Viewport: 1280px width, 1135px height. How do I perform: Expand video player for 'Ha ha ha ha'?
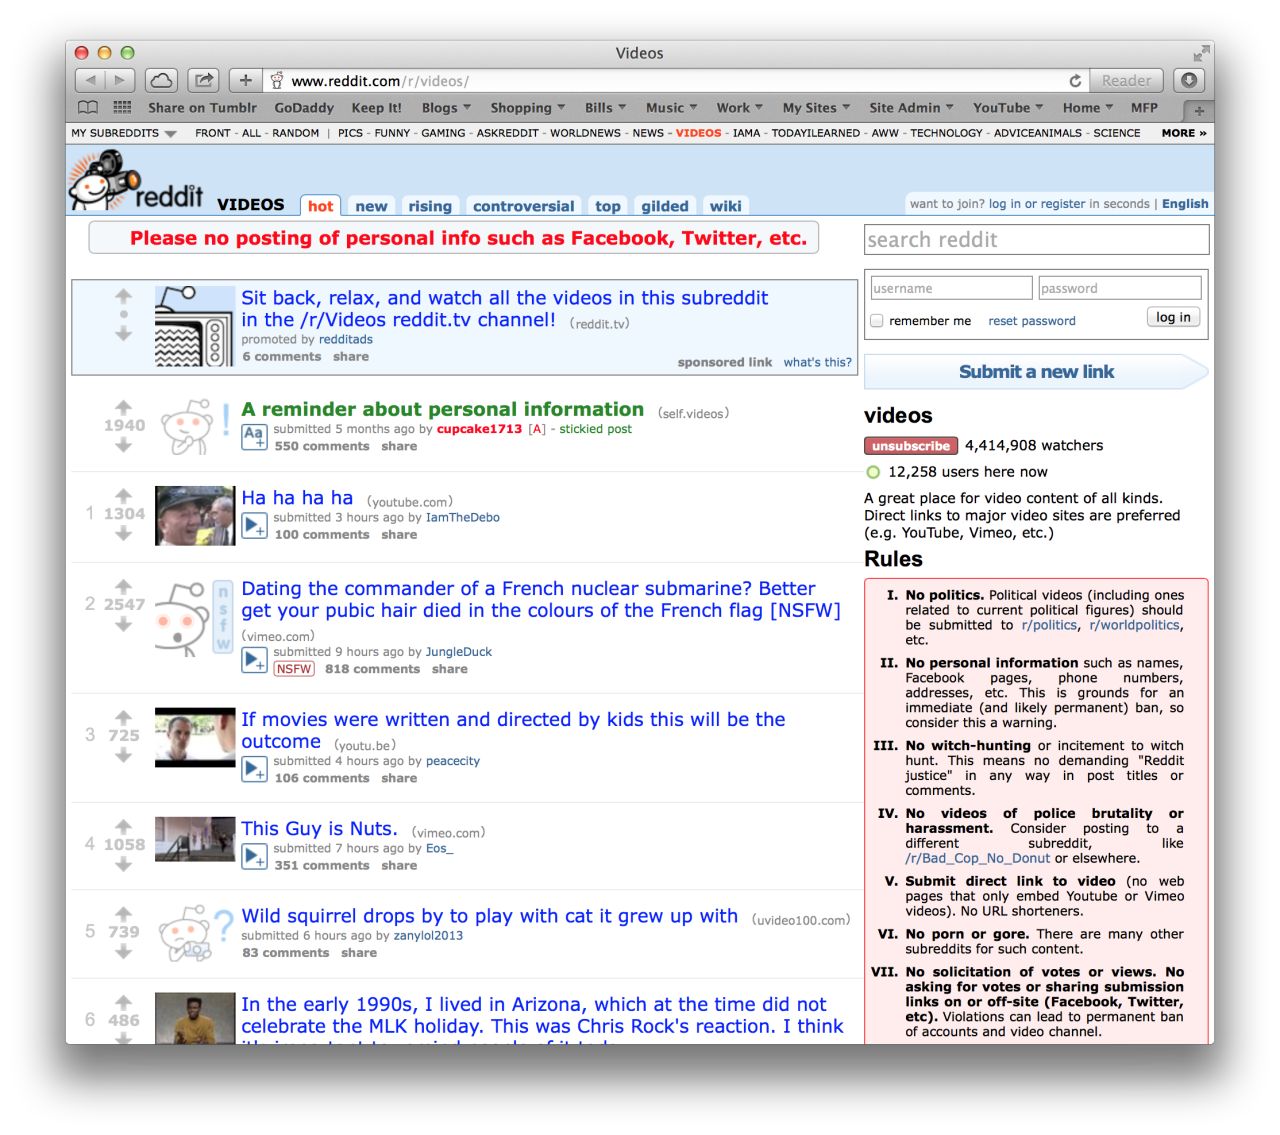(254, 526)
